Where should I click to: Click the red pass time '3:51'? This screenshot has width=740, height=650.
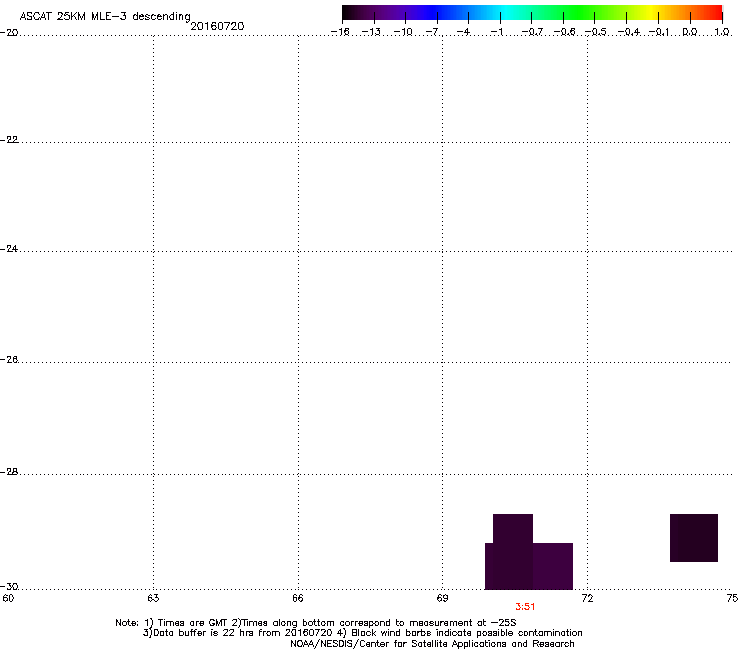[525, 607]
